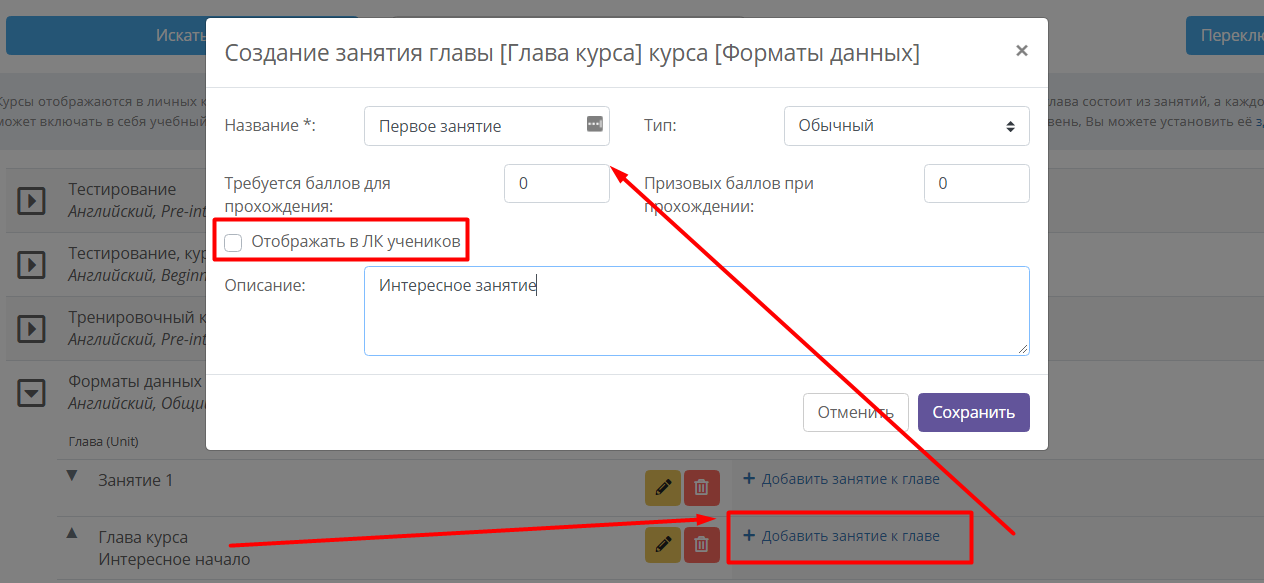This screenshot has height=583, width=1264.
Task: Select the Глава курса row text
Action: point(143,538)
